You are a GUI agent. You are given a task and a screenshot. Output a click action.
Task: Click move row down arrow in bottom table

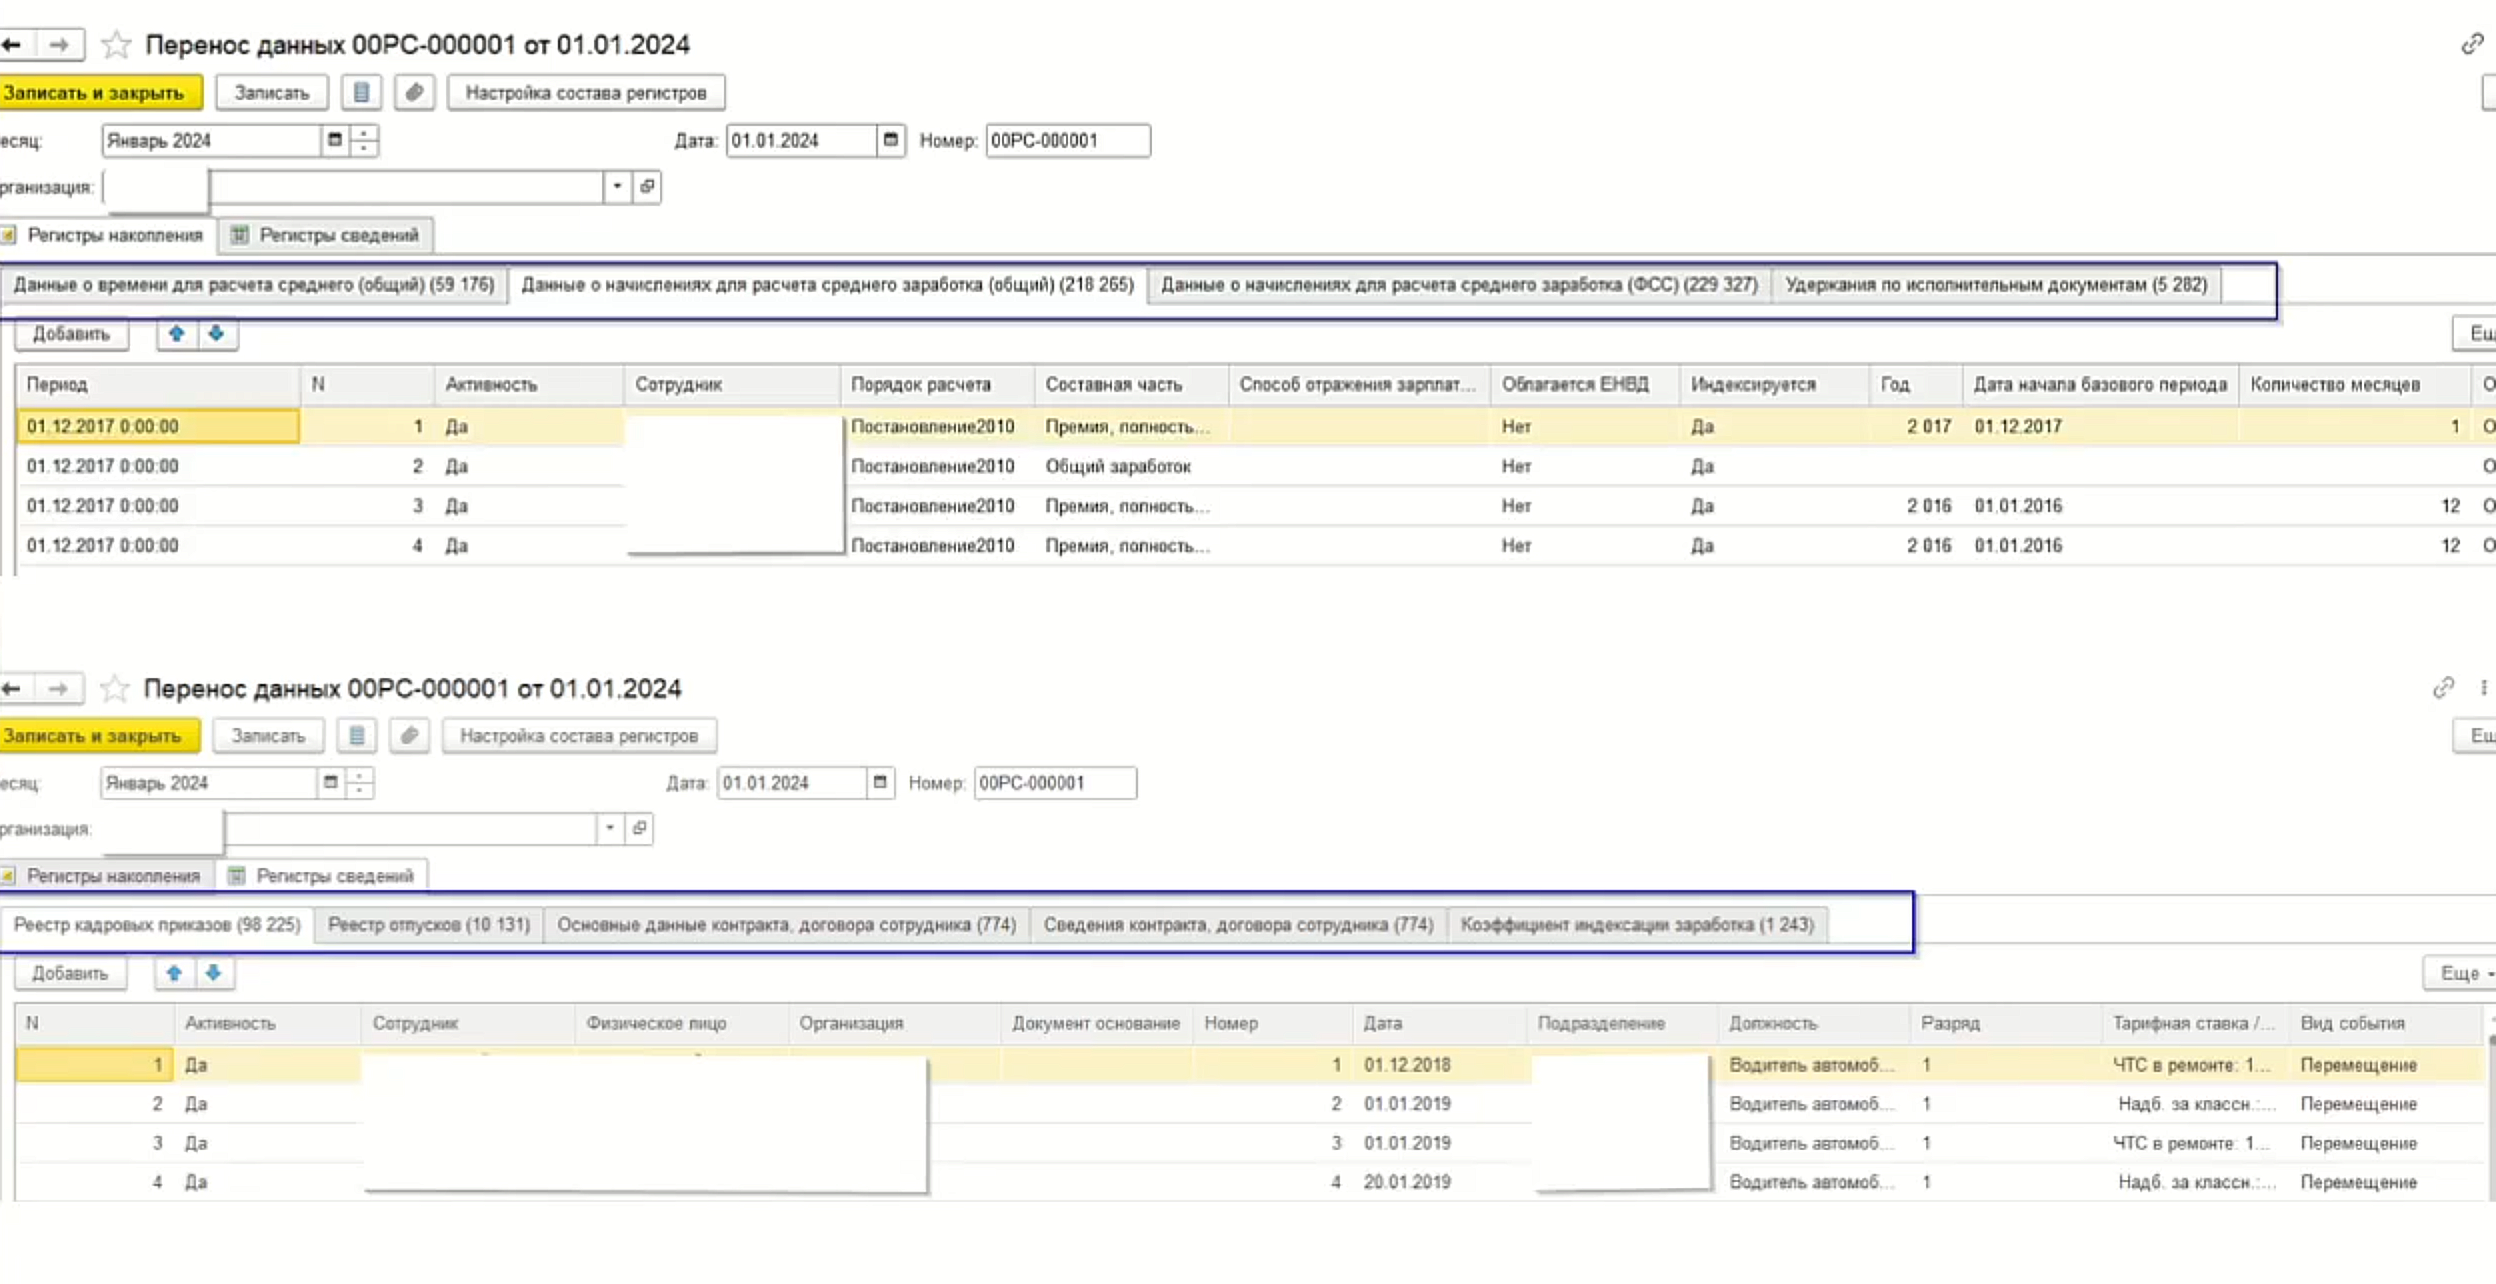[x=214, y=973]
